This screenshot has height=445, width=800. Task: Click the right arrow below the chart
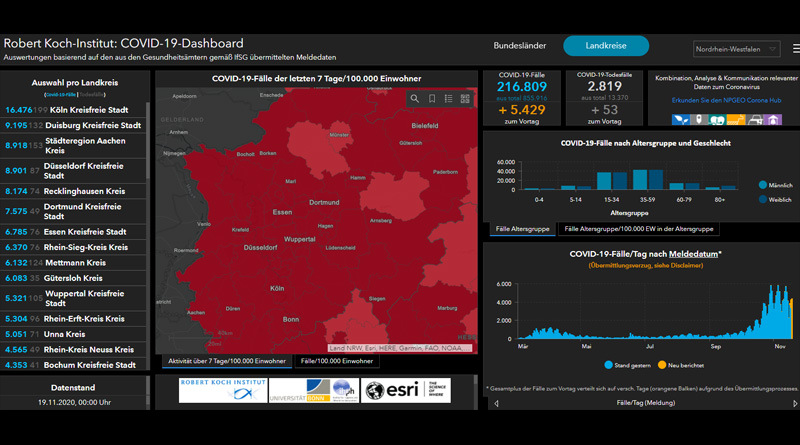coord(794,403)
